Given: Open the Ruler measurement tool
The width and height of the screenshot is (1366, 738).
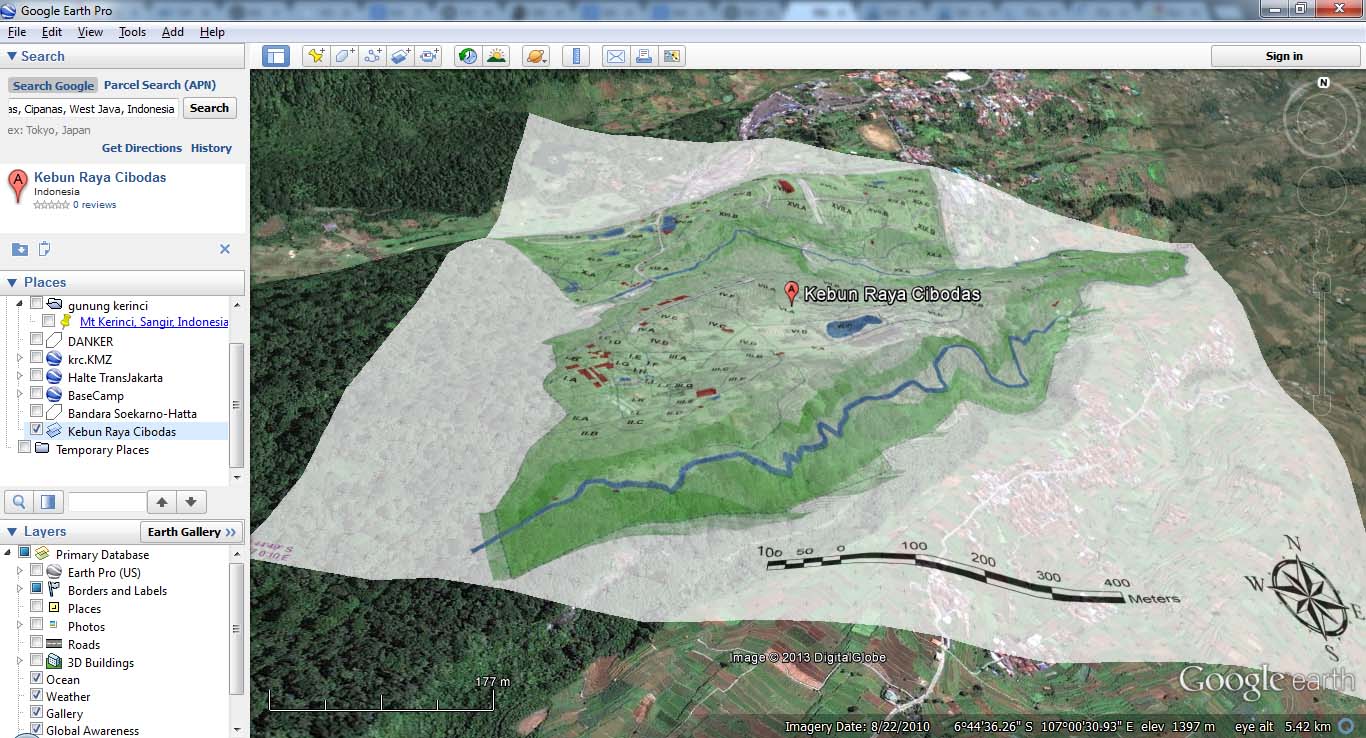Looking at the screenshot, I should pyautogui.click(x=576, y=56).
